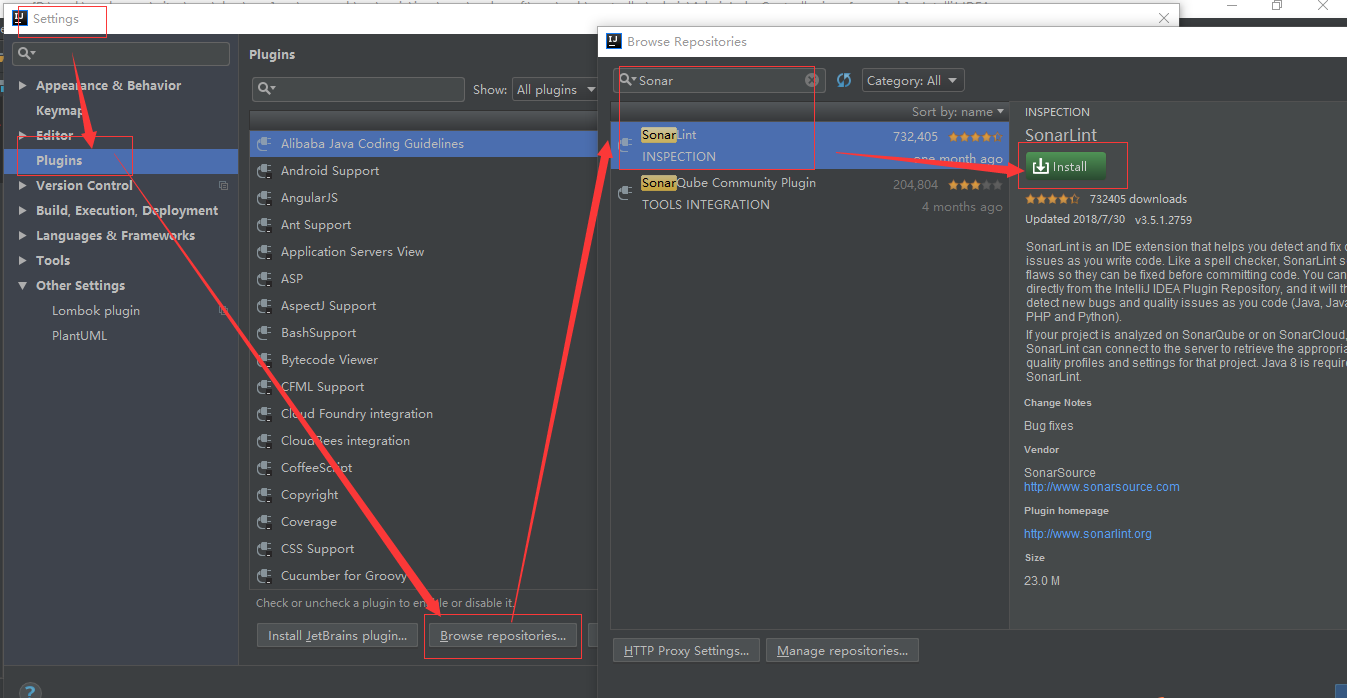1347x698 pixels.
Task: Click the project-level icon next to Lombok plugin
Action: 223,310
